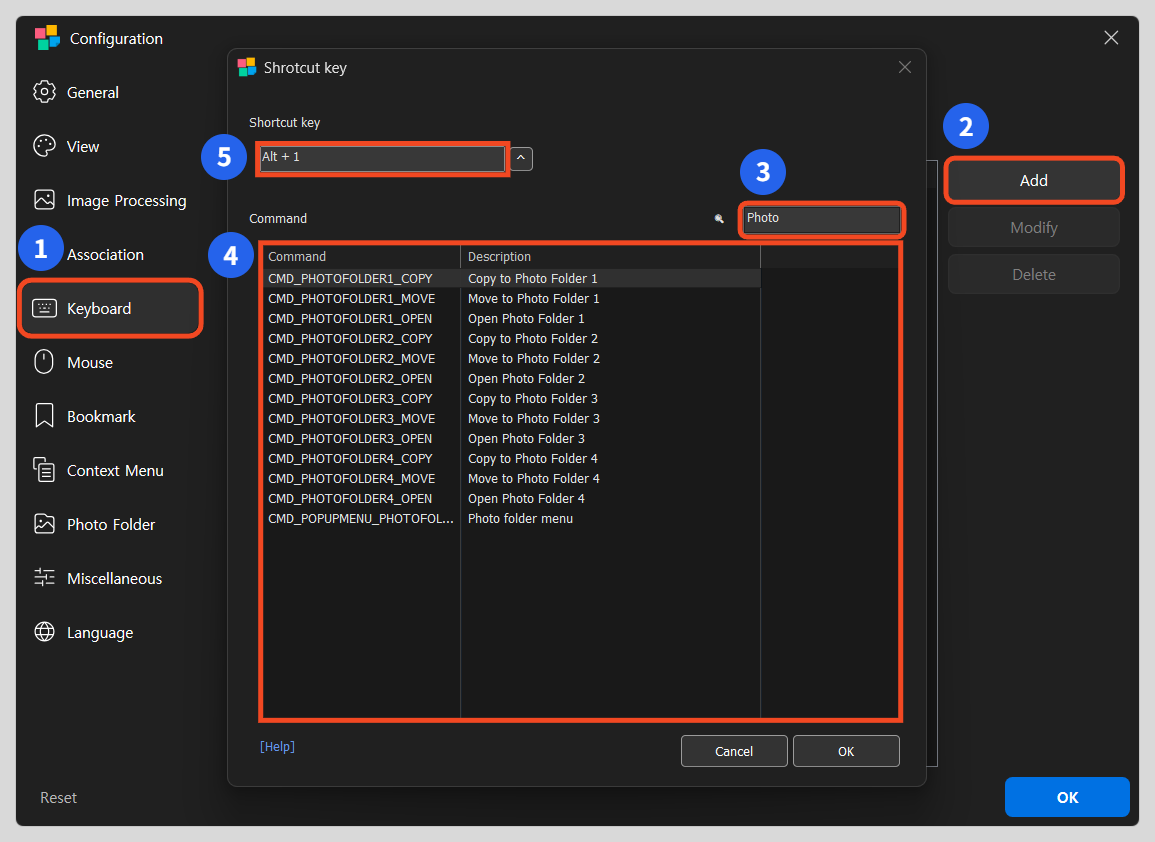Click the command search magnifier icon
This screenshot has height=842, width=1155.
tap(719, 219)
